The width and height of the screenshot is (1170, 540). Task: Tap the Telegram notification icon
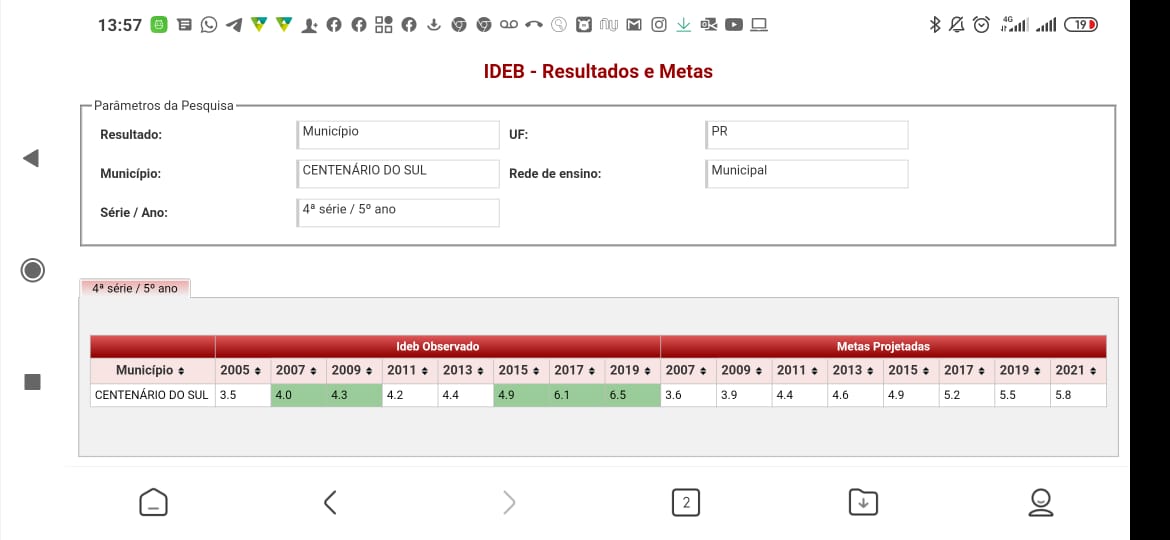234,25
